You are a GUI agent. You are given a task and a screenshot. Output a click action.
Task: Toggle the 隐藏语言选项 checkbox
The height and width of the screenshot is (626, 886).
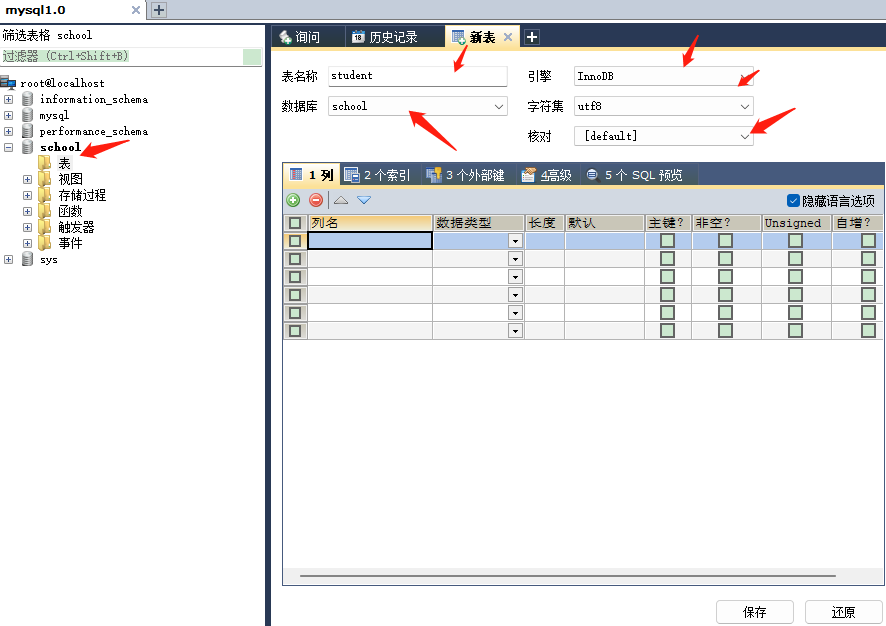pos(794,200)
